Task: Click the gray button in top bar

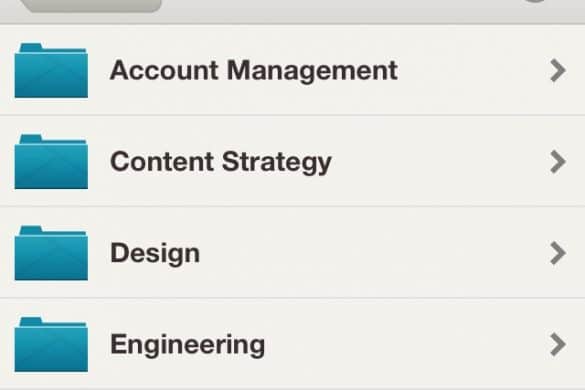Action: [x=91, y=5]
